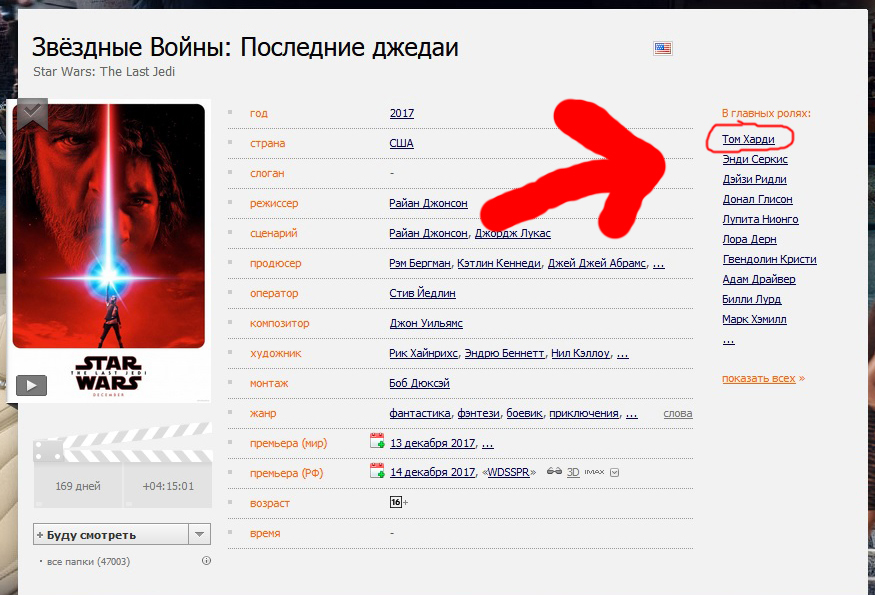Expand the small arrow next to IMAX
This screenshot has width=875, height=595.
point(614,472)
